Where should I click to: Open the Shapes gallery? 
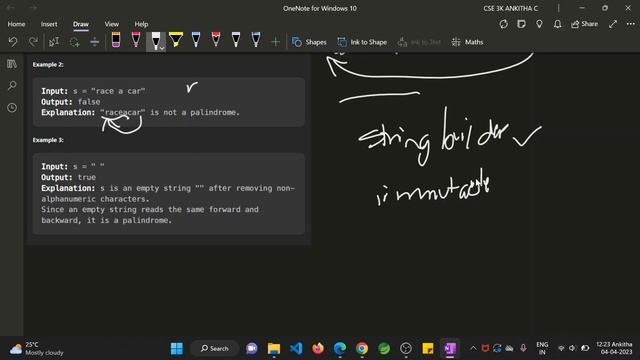tap(309, 42)
